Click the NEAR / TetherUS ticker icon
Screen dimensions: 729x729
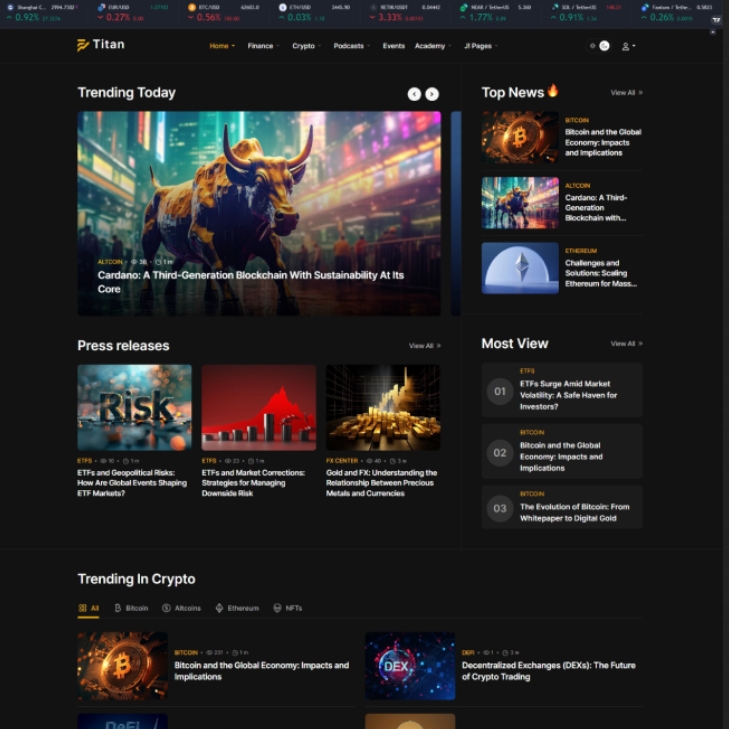click(x=464, y=7)
